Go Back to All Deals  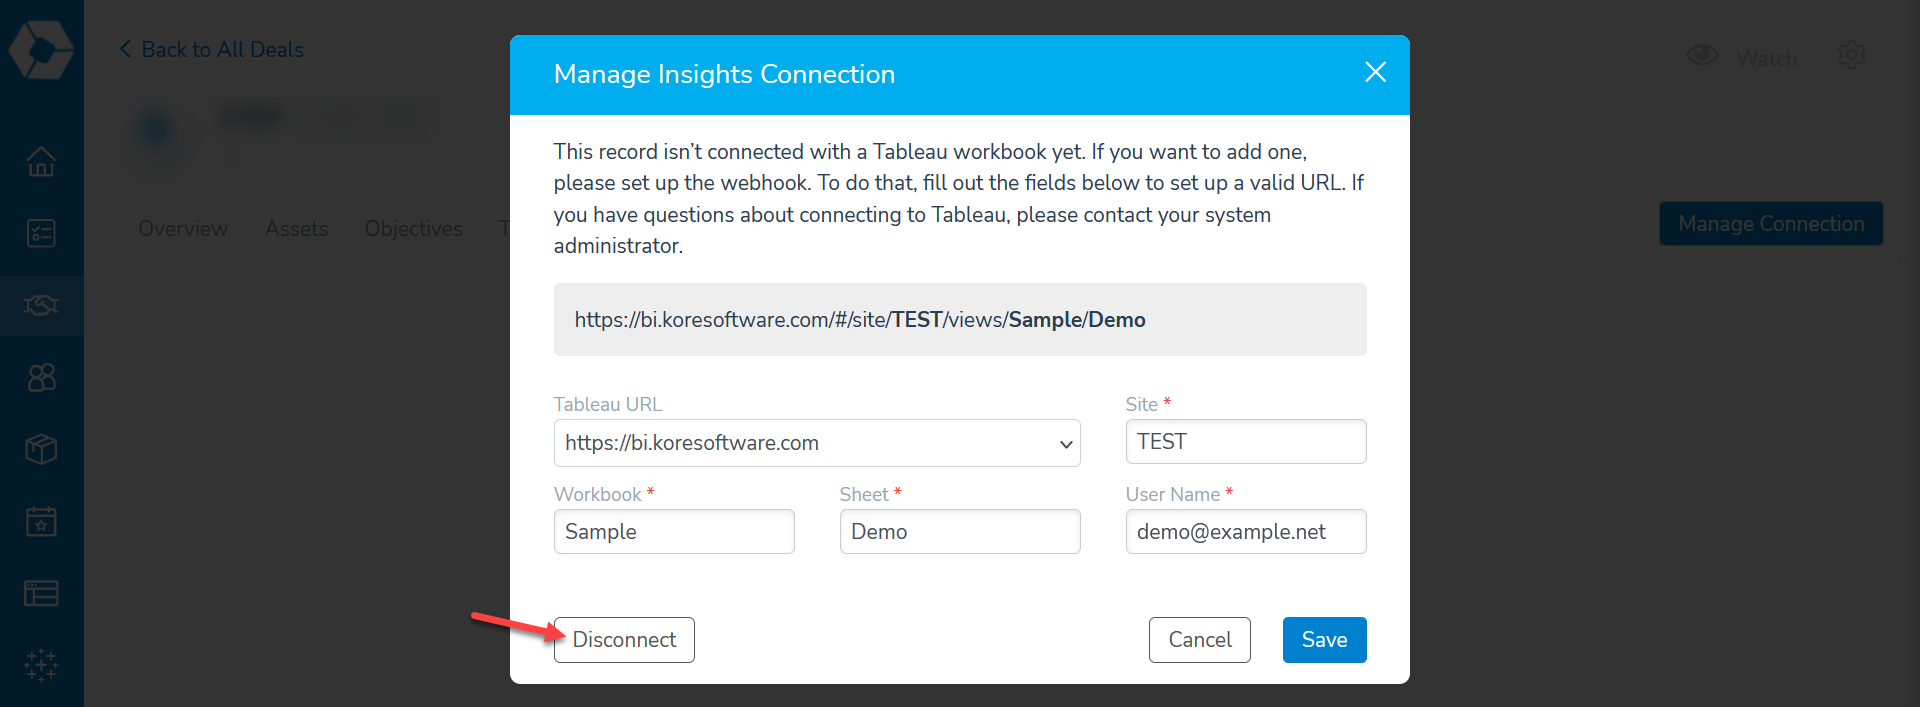click(x=212, y=50)
